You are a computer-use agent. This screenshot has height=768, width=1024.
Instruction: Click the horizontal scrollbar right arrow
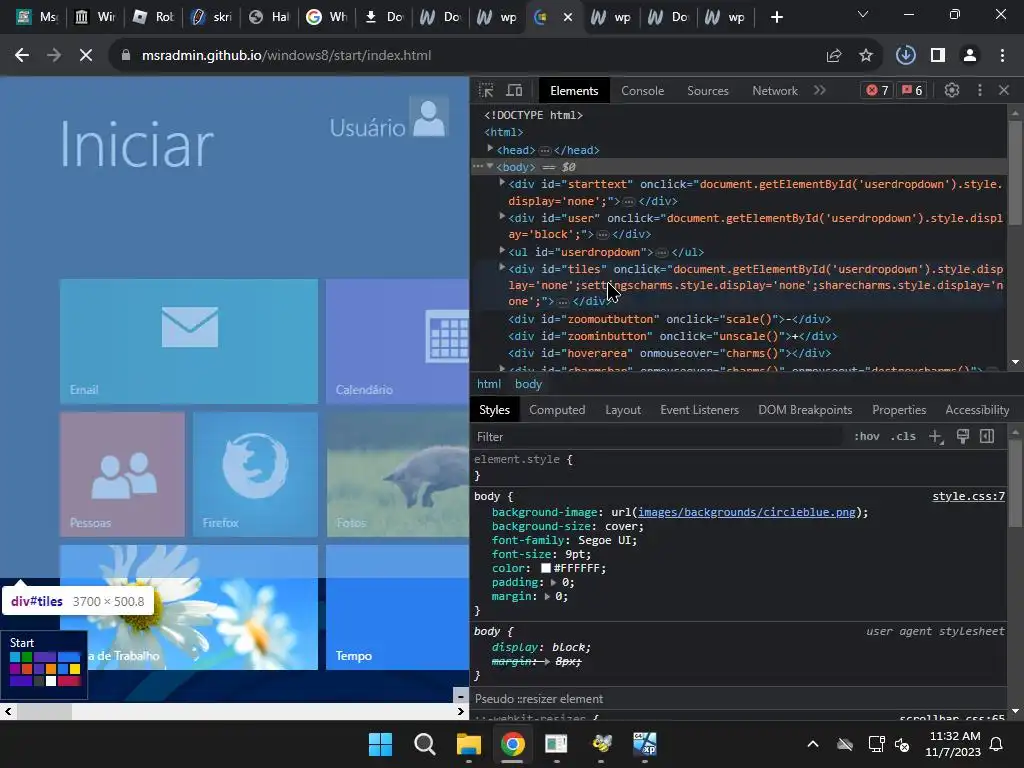[461, 712]
